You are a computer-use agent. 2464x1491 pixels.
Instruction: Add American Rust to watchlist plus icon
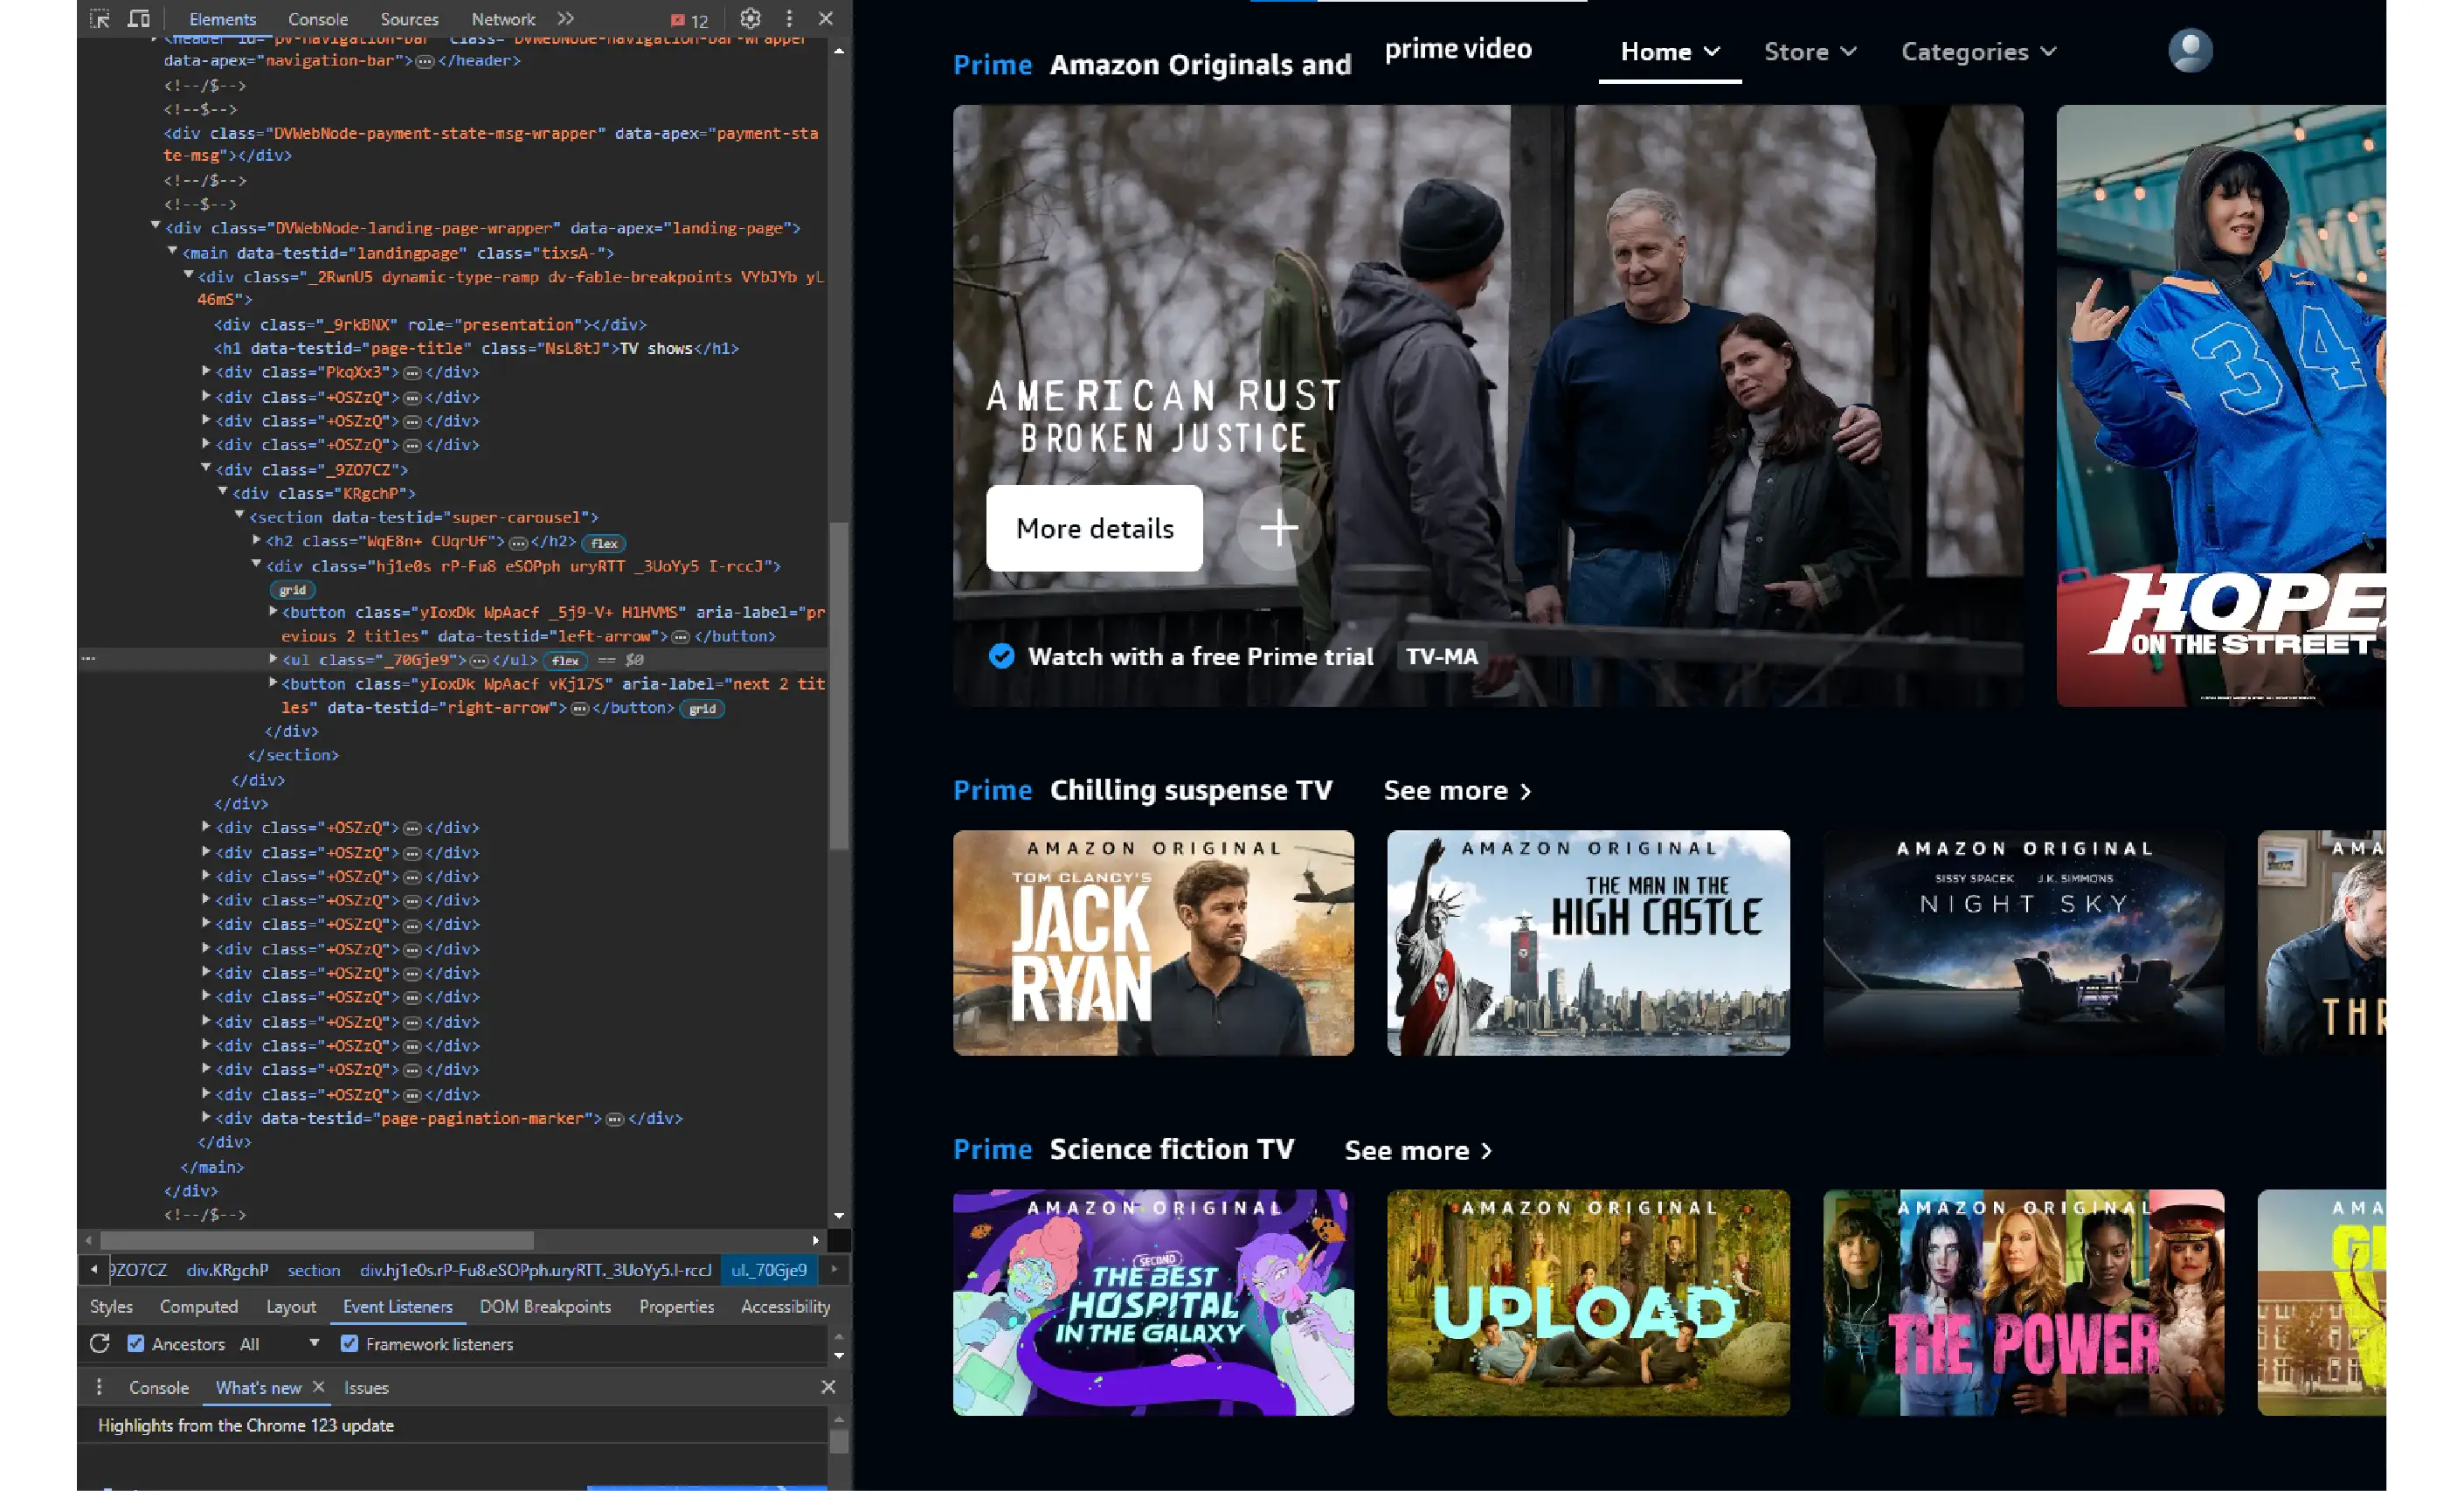[x=1278, y=528]
